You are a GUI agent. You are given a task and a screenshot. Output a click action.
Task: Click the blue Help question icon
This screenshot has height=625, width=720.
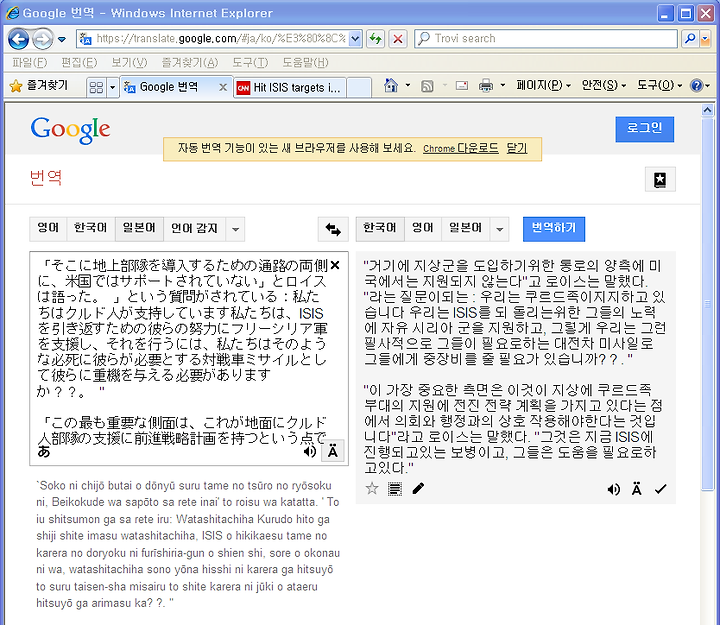pos(697,85)
